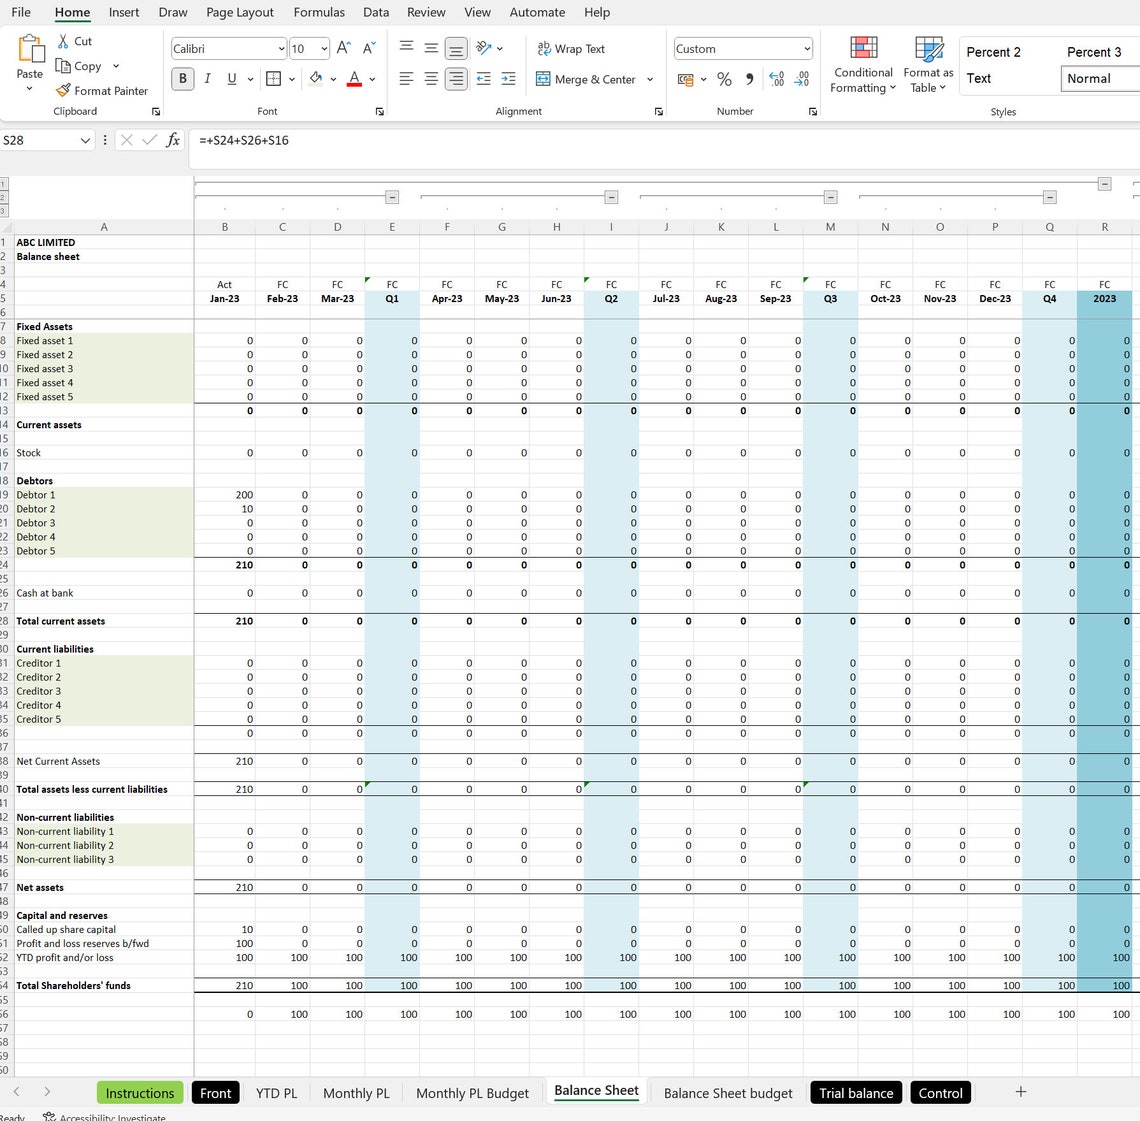Toggle Bold formatting

pos(182,78)
